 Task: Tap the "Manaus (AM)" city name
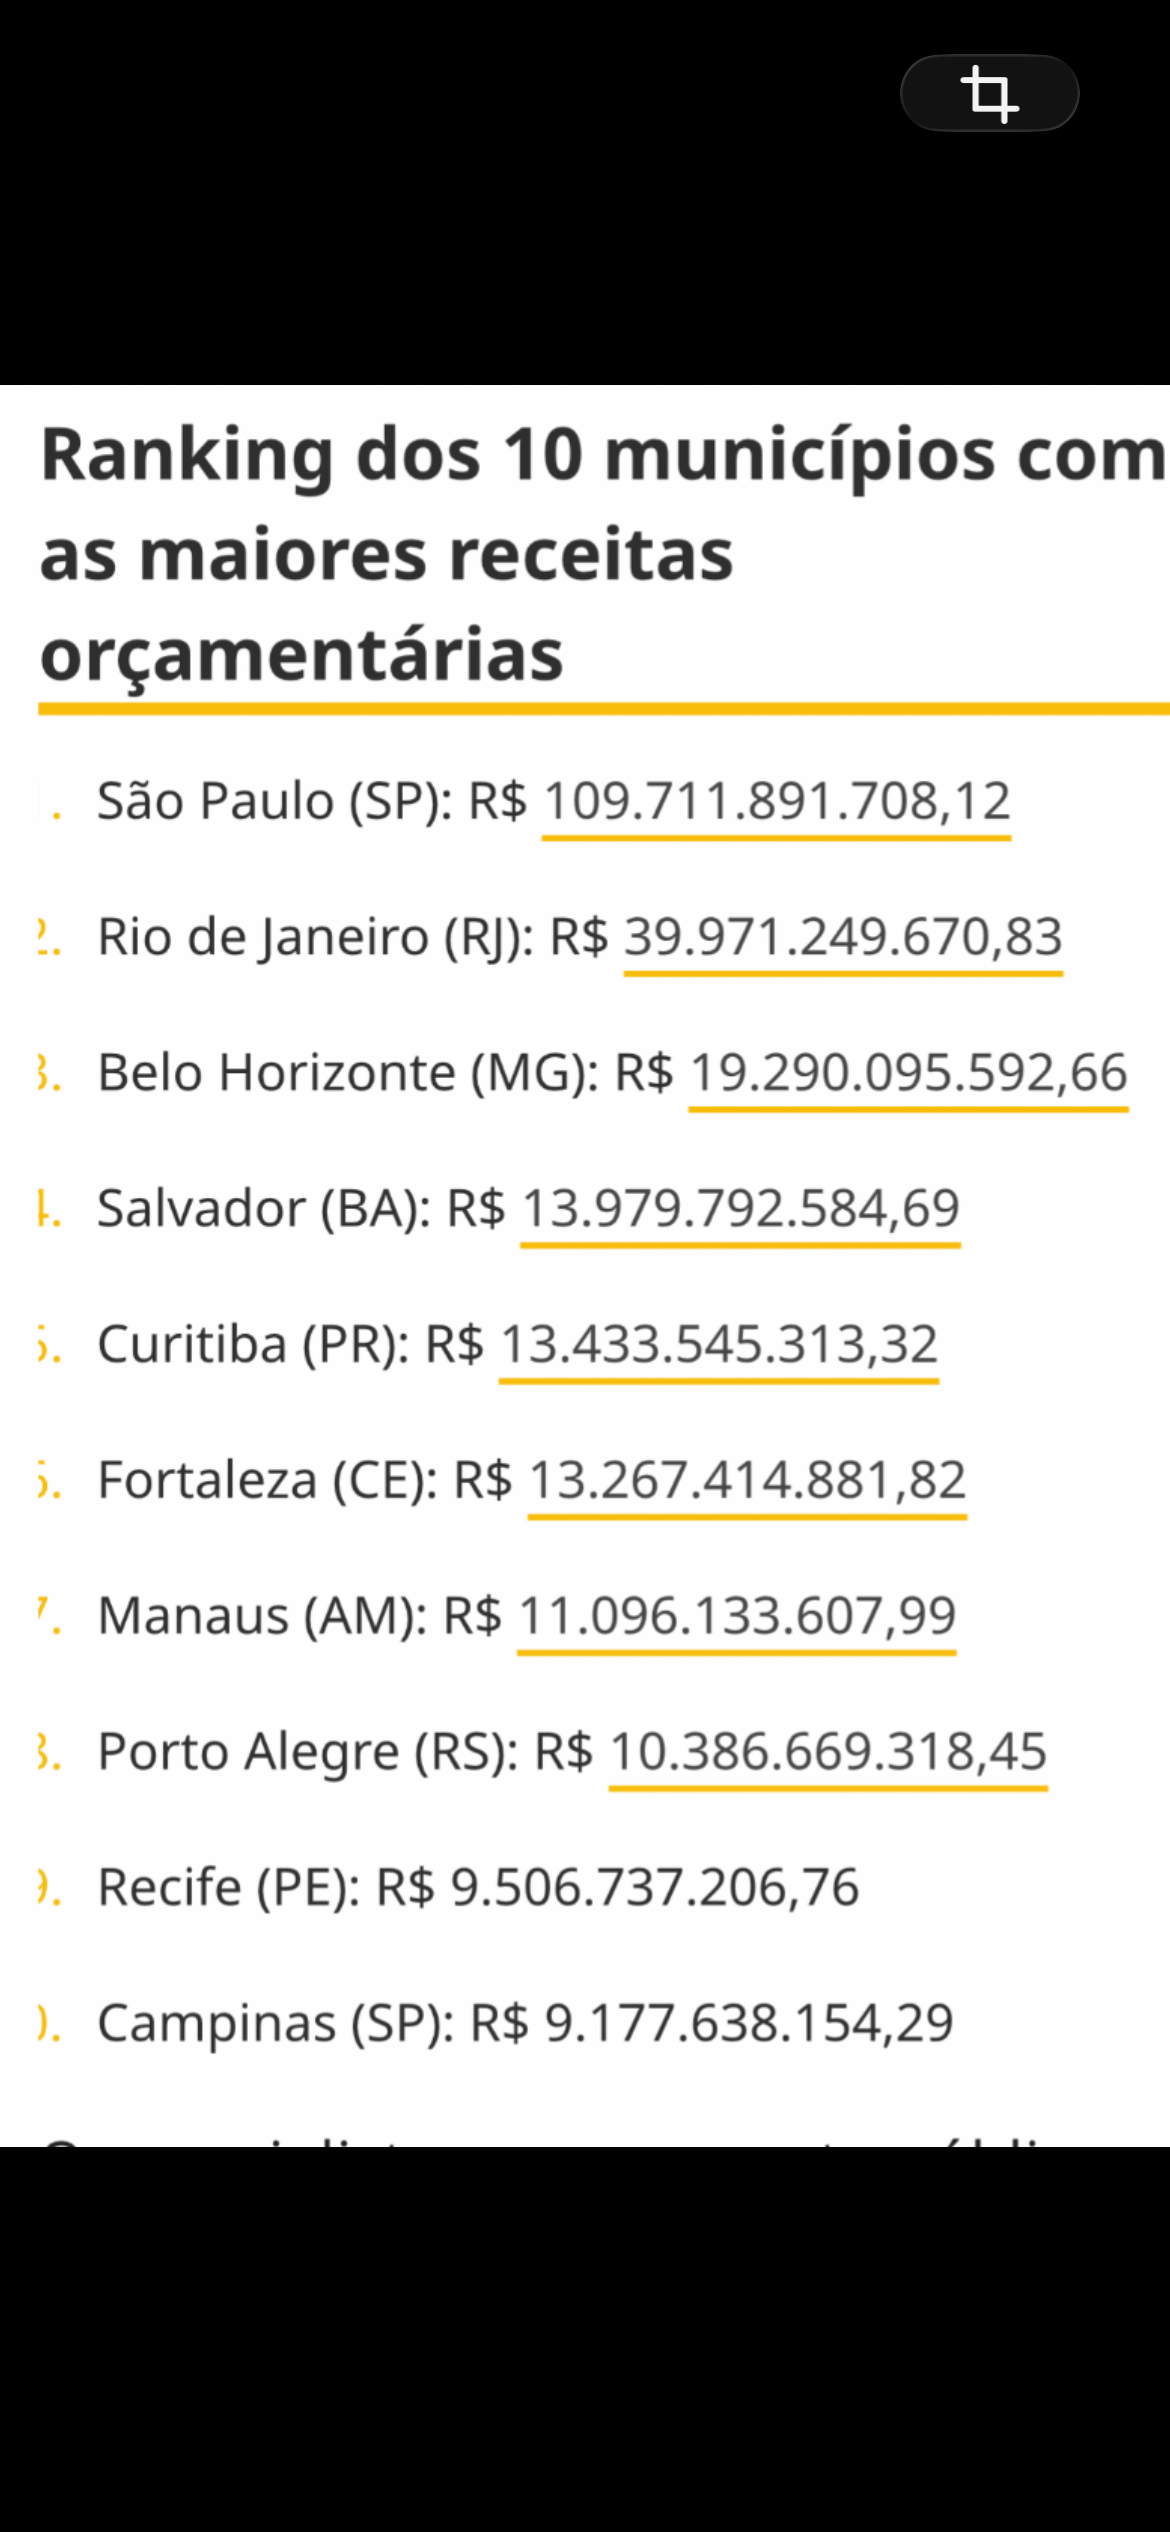pos(261,1616)
